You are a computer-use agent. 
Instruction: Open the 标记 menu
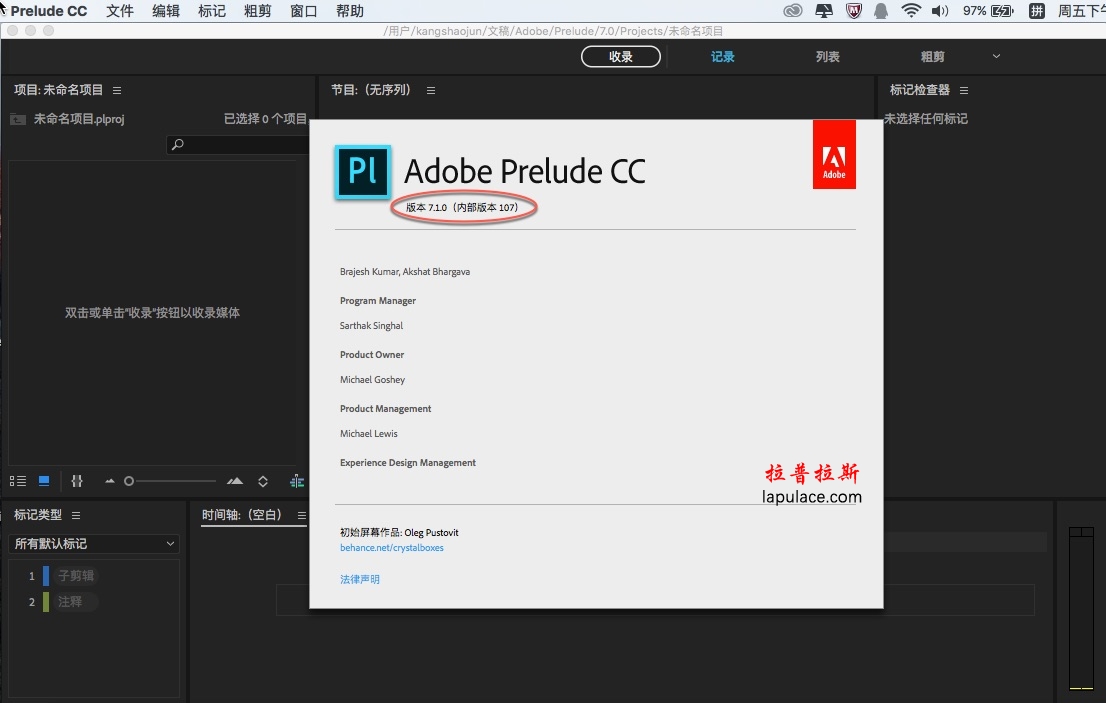[212, 11]
